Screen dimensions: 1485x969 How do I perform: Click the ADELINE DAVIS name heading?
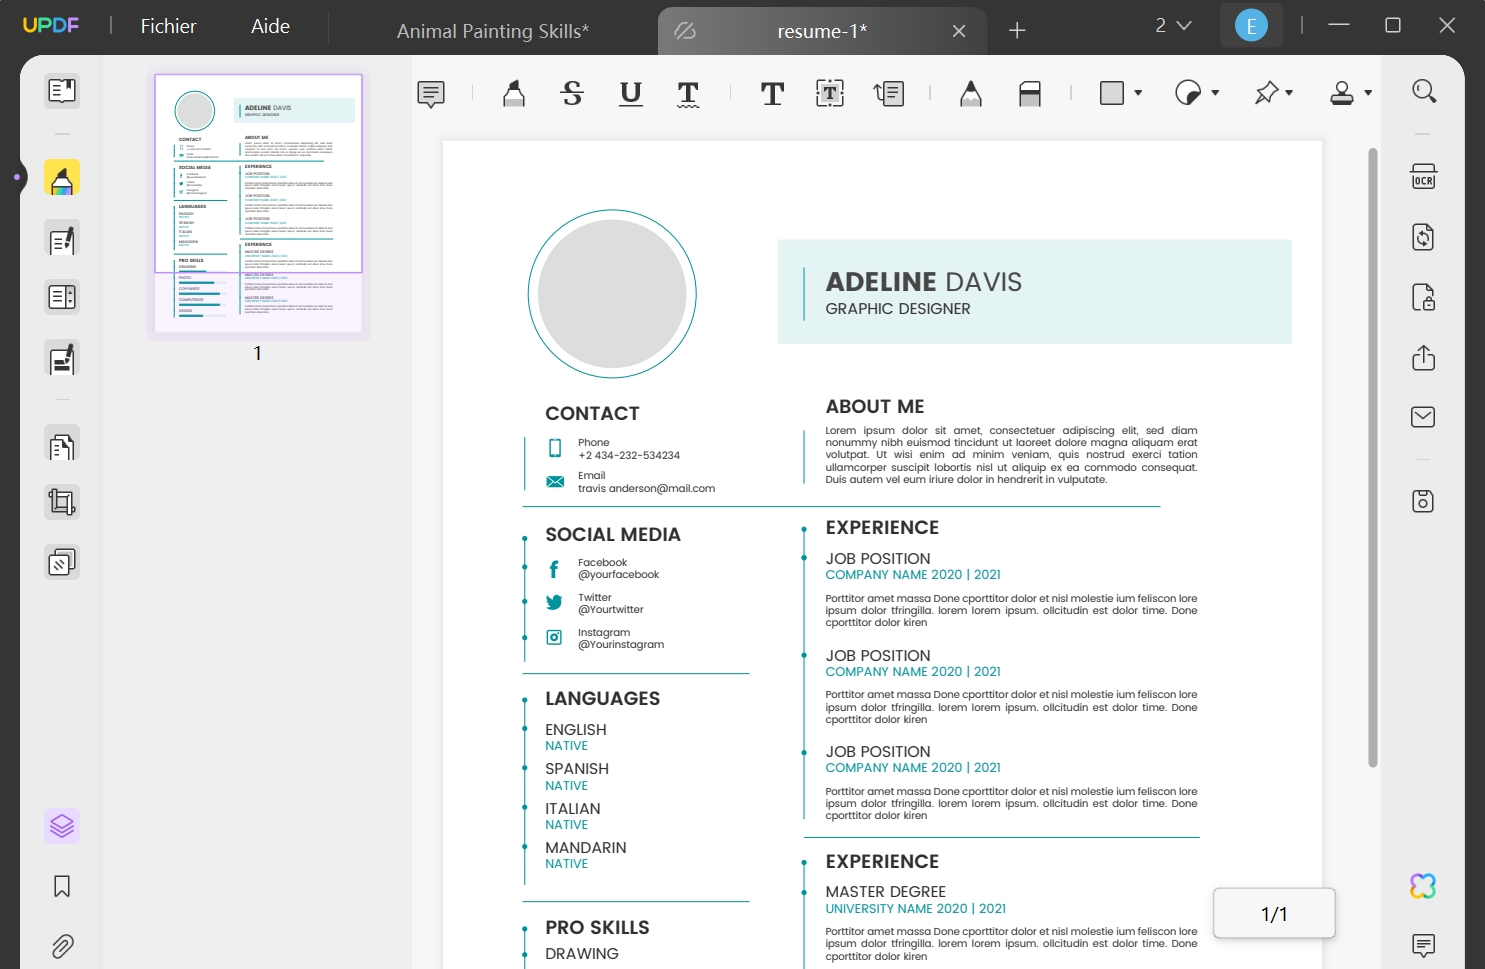[923, 282]
